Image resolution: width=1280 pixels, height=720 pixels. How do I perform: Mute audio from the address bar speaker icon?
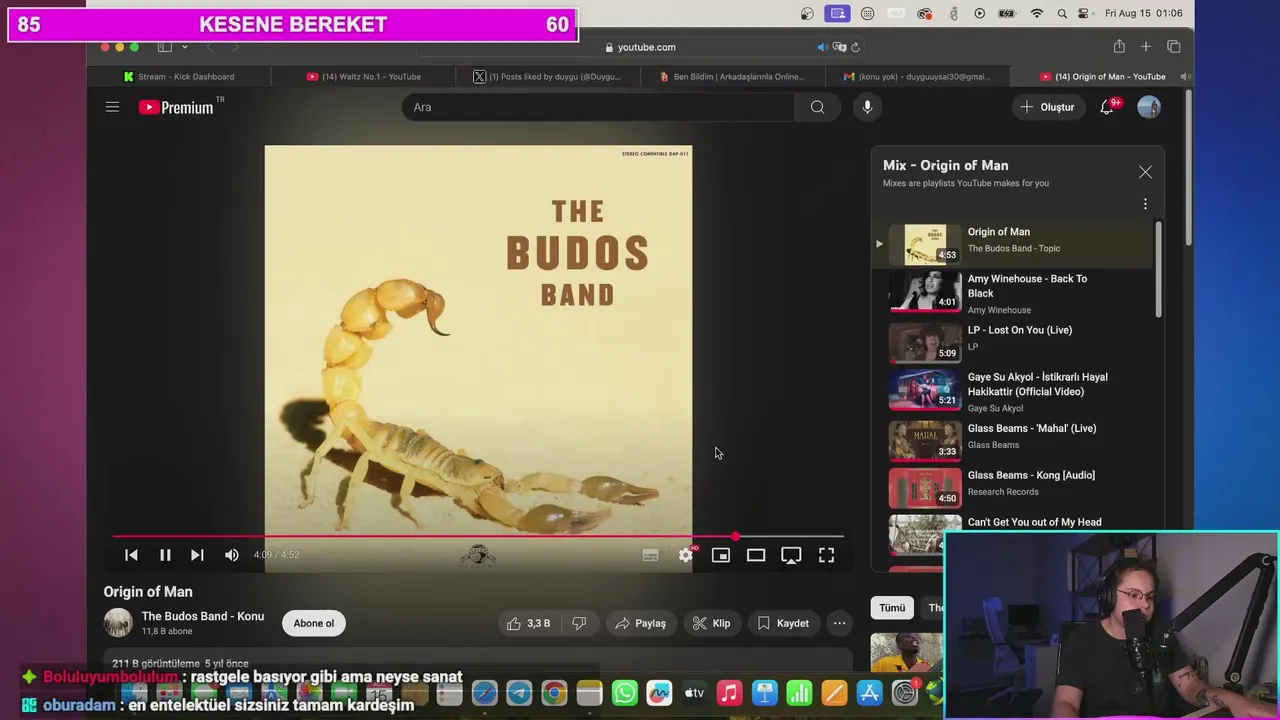pyautogui.click(x=822, y=47)
